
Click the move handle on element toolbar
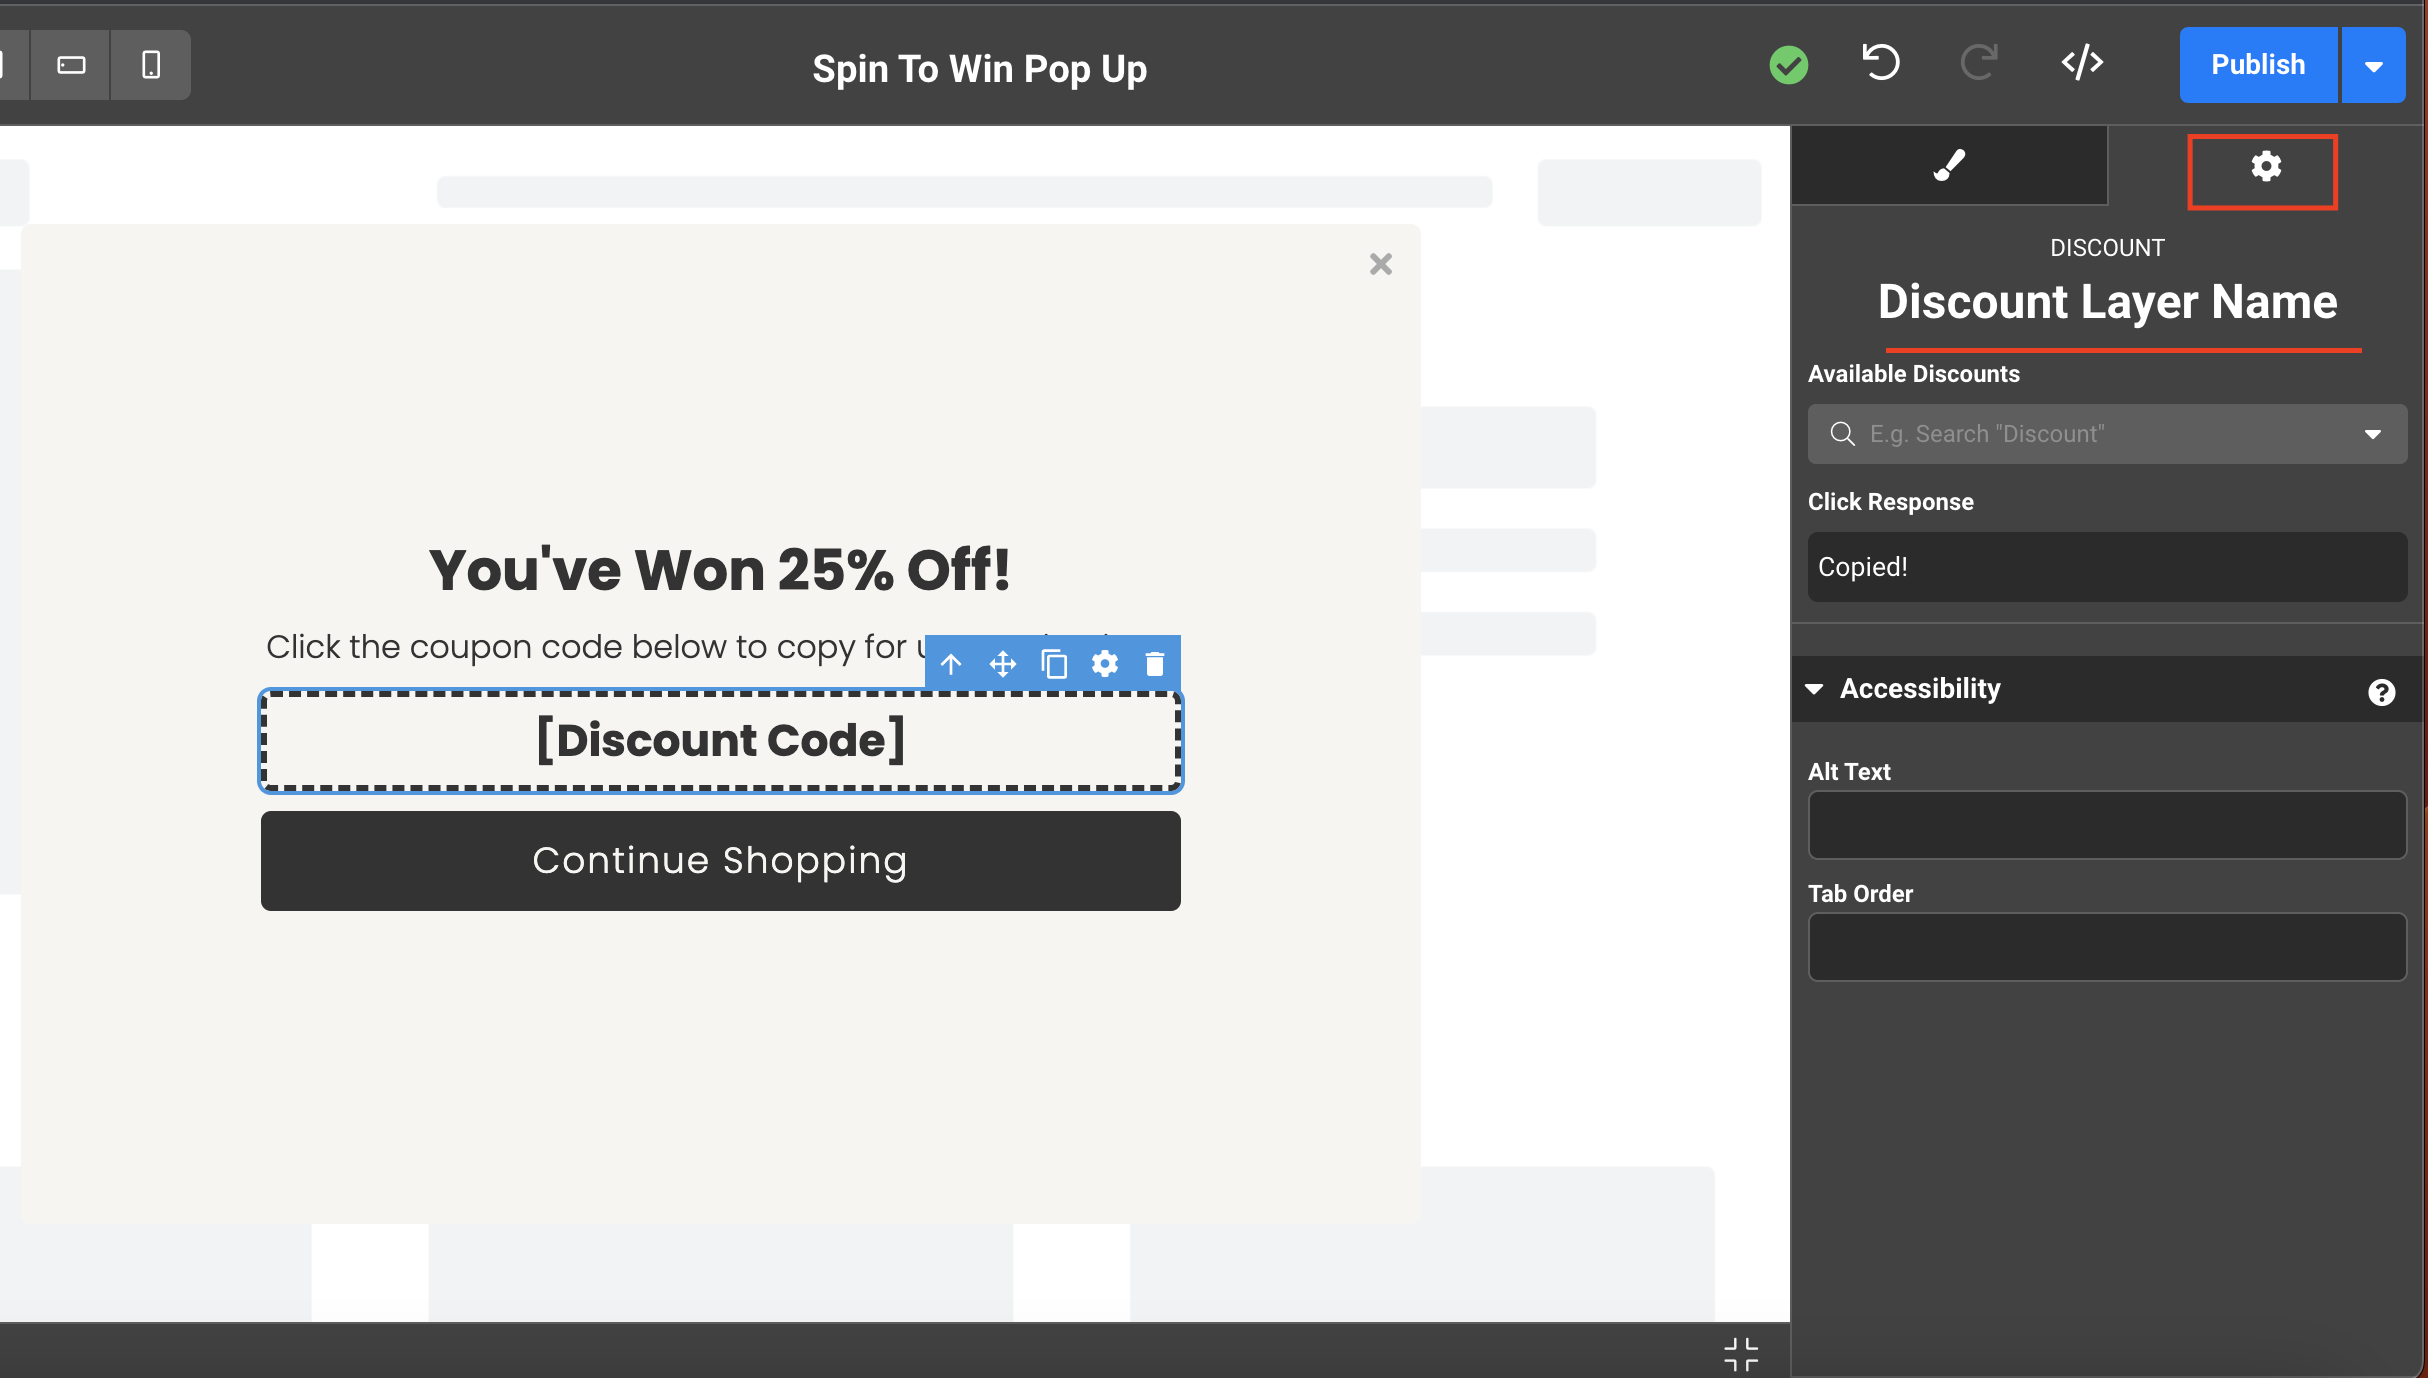pyautogui.click(x=1002, y=664)
